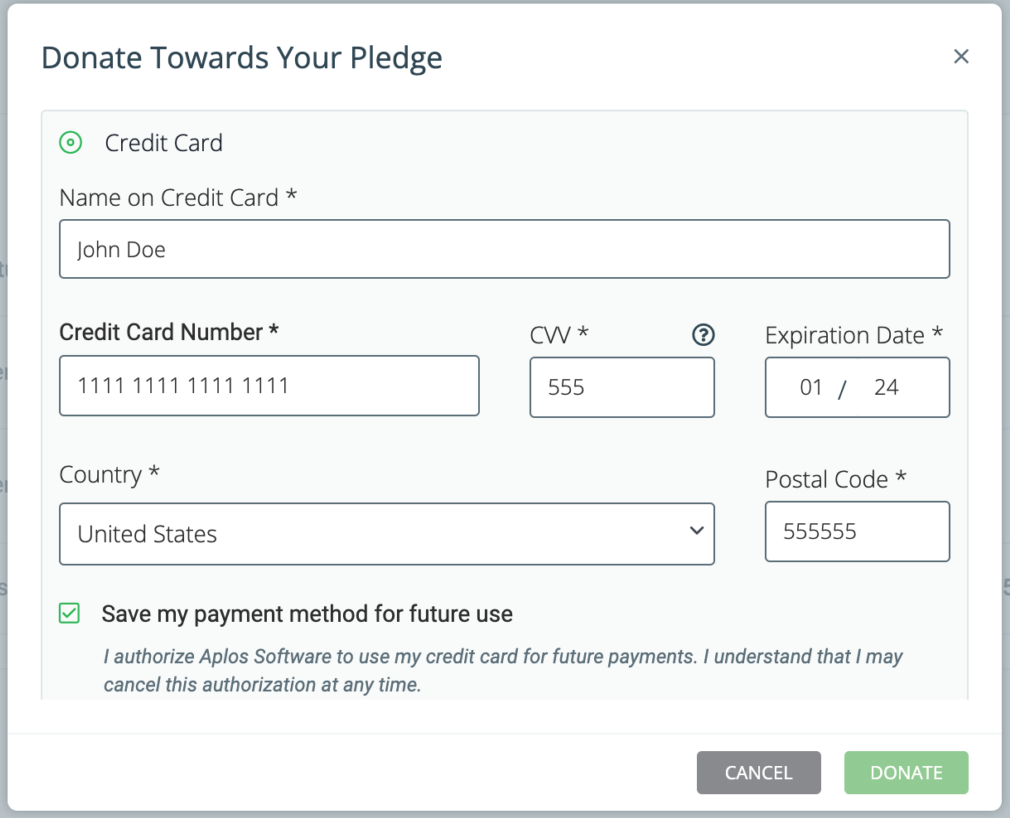This screenshot has width=1010, height=818.
Task: Open the Country dropdown showing United States
Action: pyautogui.click(x=386, y=533)
